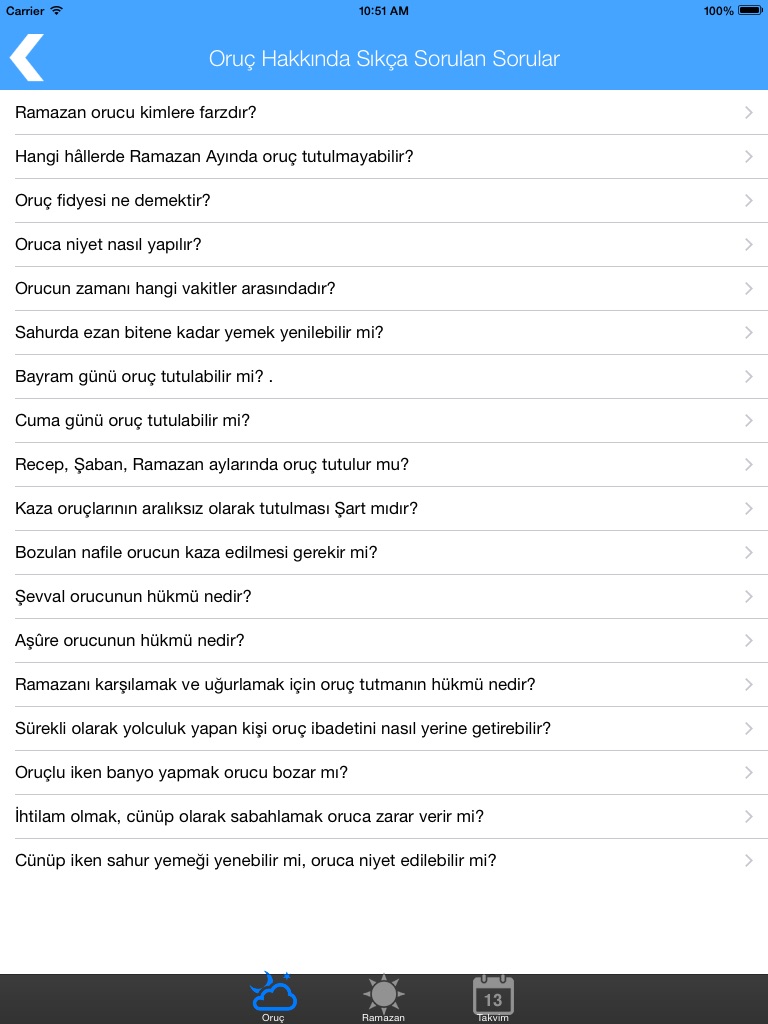Open 'İhtilam olmak, cünüp olarak sabahlamak' question
This screenshot has width=768, height=1024.
[249, 817]
